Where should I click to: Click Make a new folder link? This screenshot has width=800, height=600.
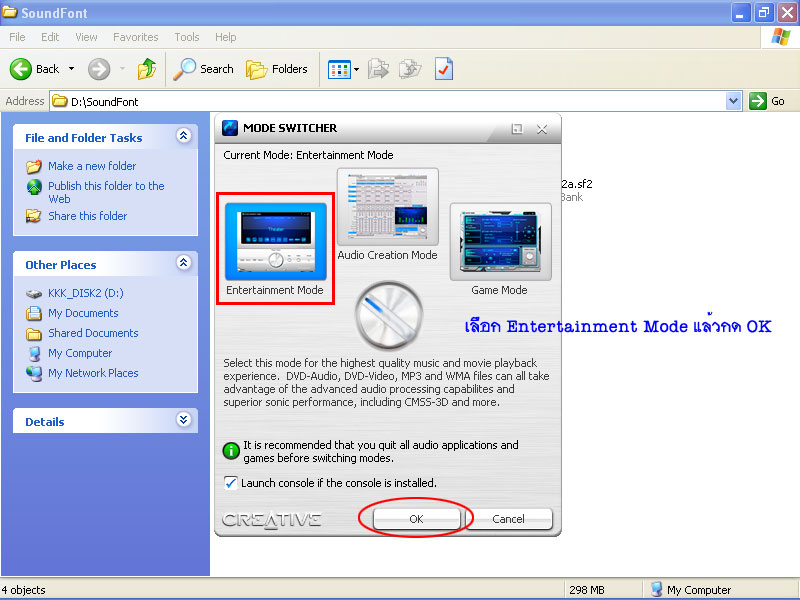point(92,166)
